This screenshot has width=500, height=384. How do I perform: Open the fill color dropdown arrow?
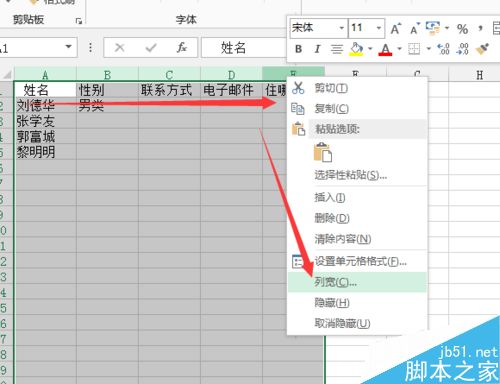370,49
